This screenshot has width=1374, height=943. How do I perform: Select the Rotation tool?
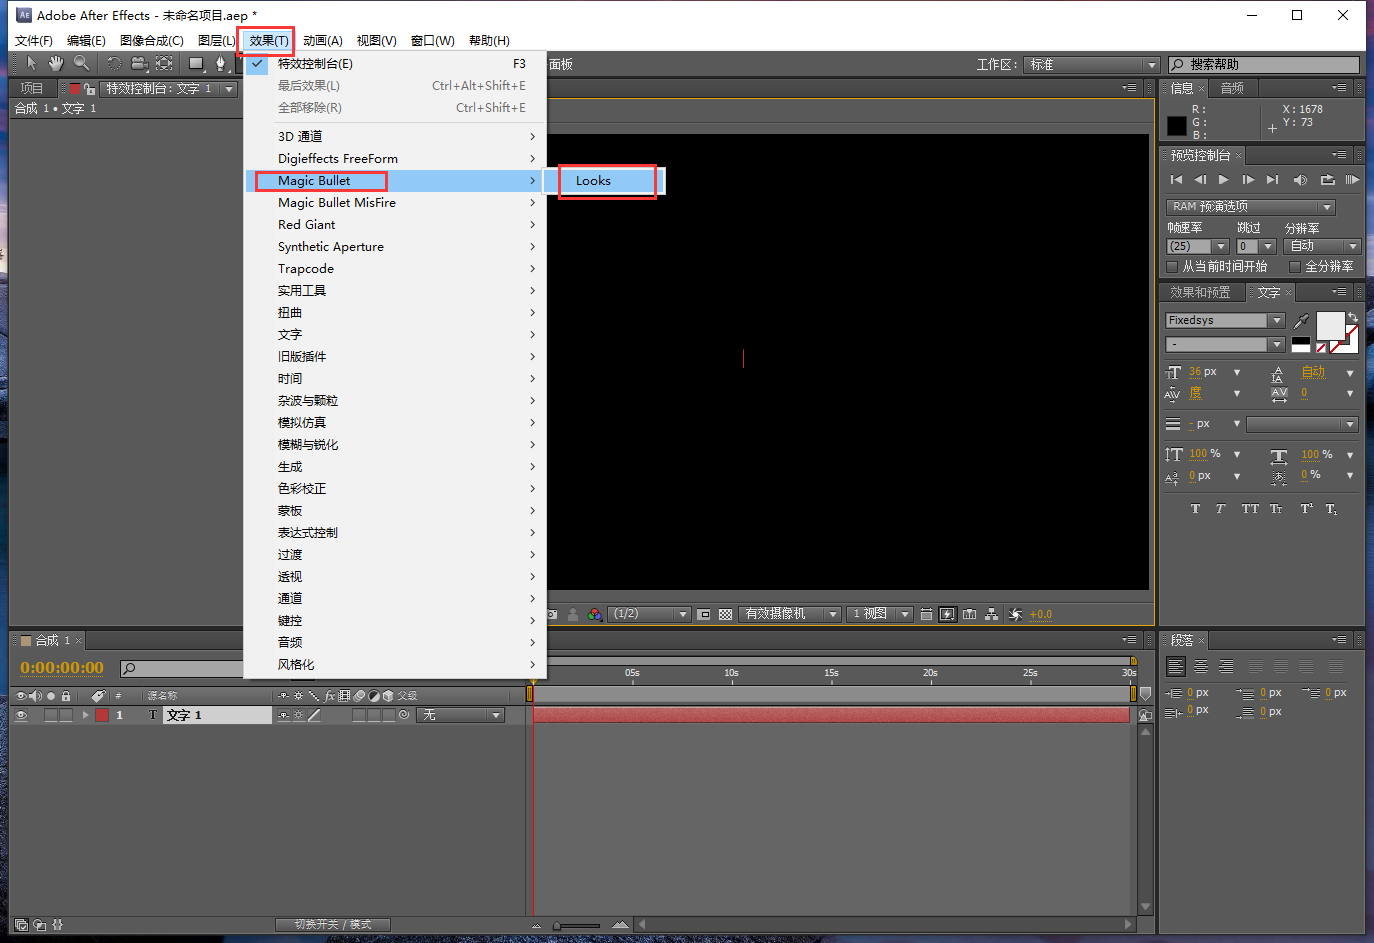click(114, 64)
